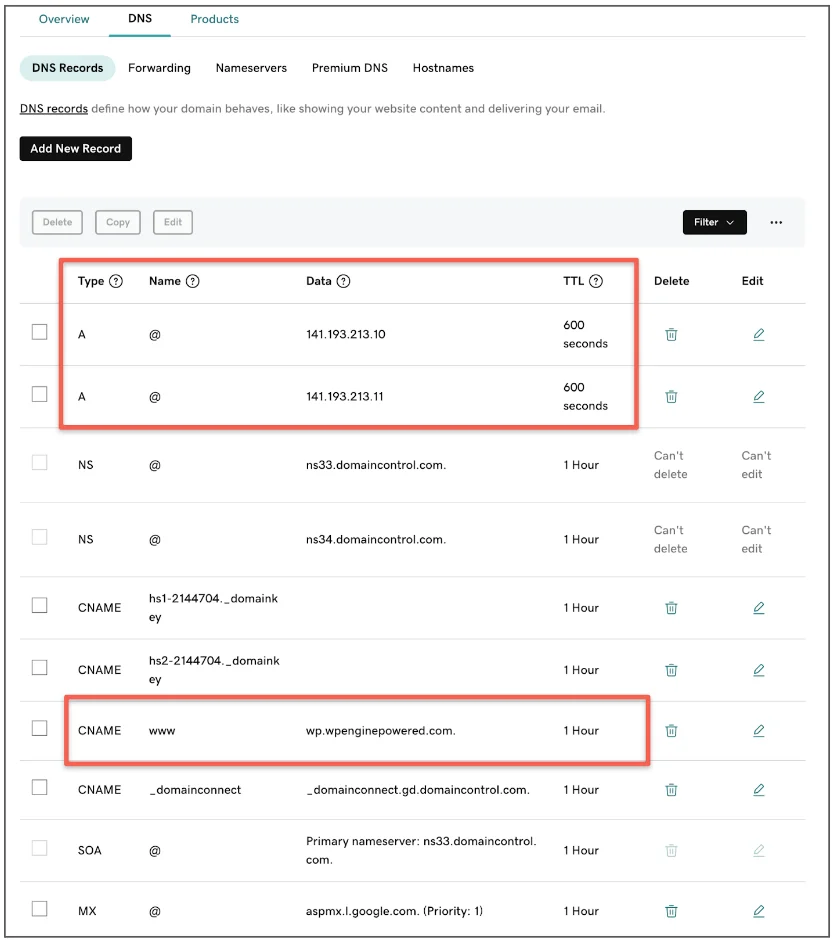Edit the _domainconnect CNAME record

coord(758,789)
